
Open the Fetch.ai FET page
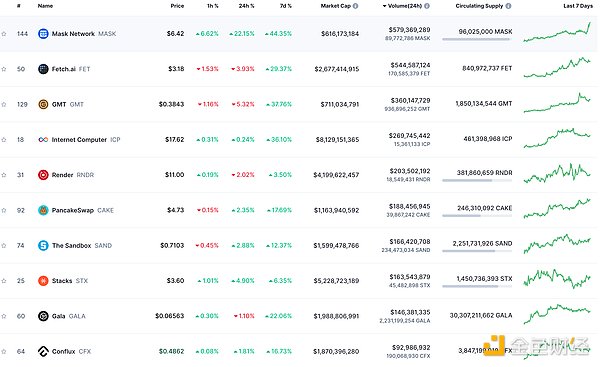click(x=71, y=69)
